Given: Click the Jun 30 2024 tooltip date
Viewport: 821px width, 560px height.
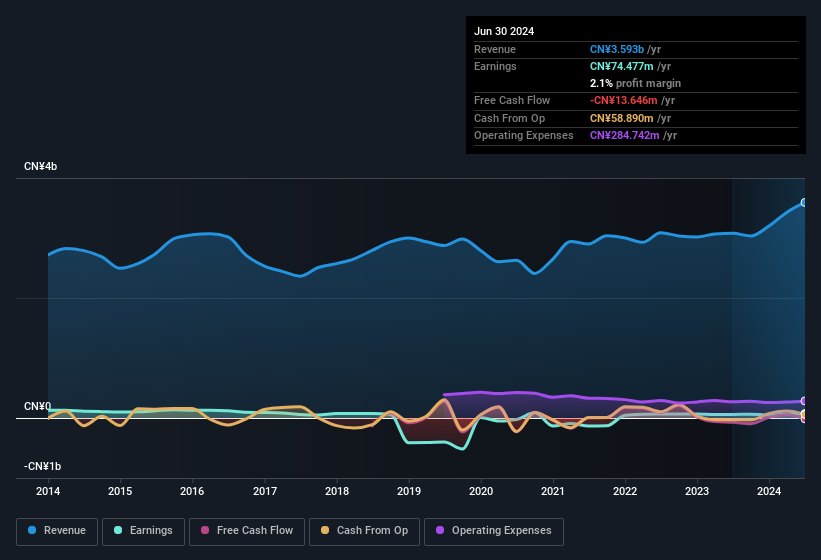Looking at the screenshot, I should click(x=504, y=31).
